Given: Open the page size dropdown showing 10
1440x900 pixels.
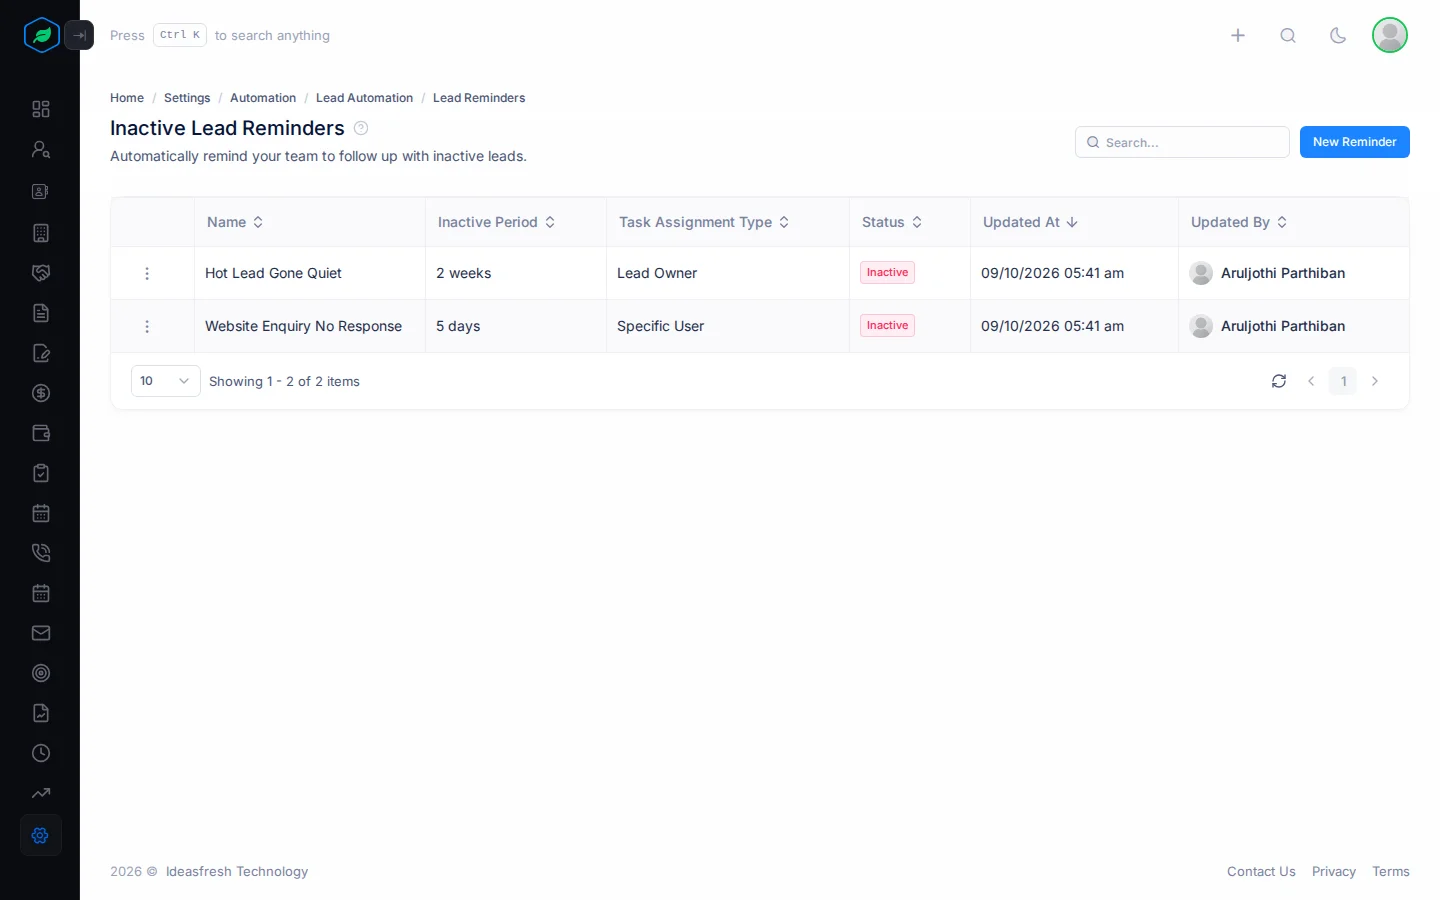Looking at the screenshot, I should coord(166,381).
